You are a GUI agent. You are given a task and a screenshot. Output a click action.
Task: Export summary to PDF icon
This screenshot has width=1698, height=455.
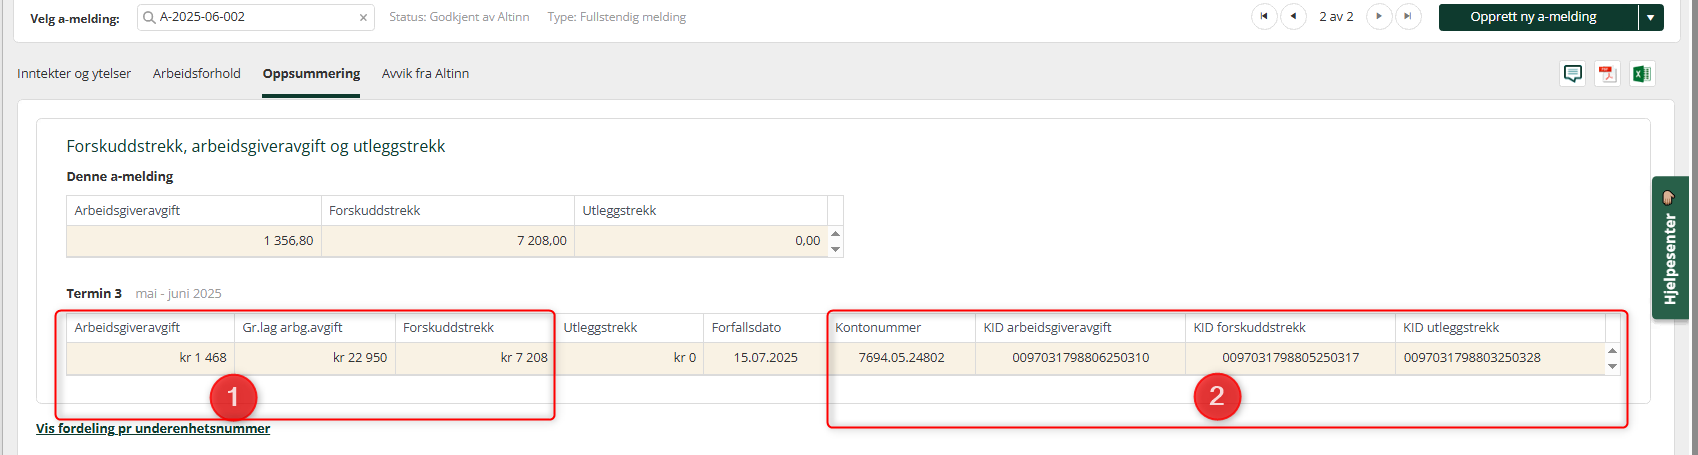click(1607, 74)
